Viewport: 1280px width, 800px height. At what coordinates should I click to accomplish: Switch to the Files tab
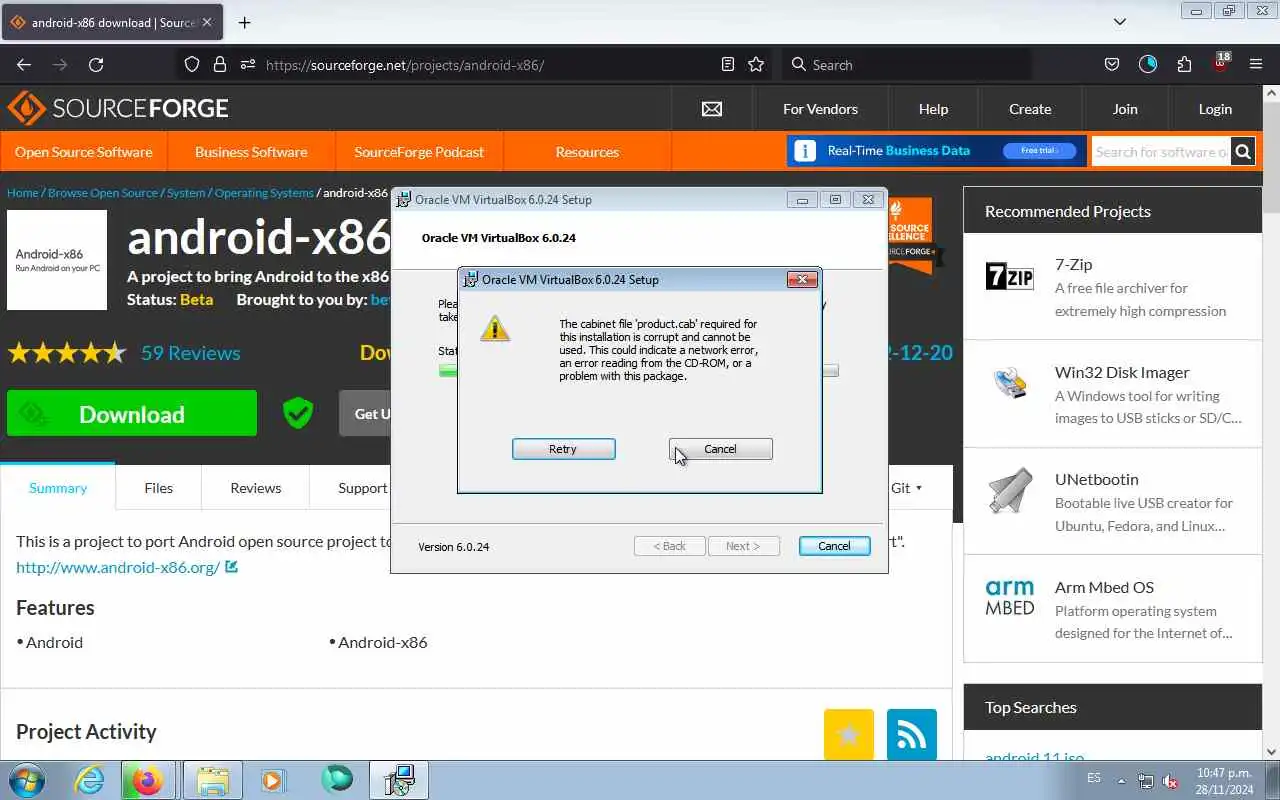(158, 488)
